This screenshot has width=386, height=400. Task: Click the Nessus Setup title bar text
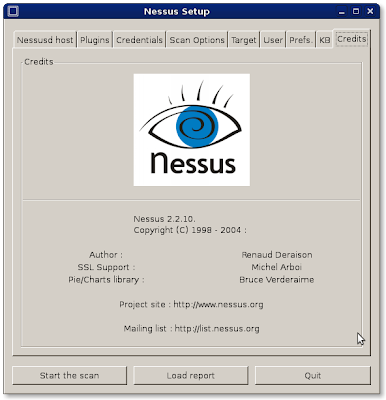[177, 11]
